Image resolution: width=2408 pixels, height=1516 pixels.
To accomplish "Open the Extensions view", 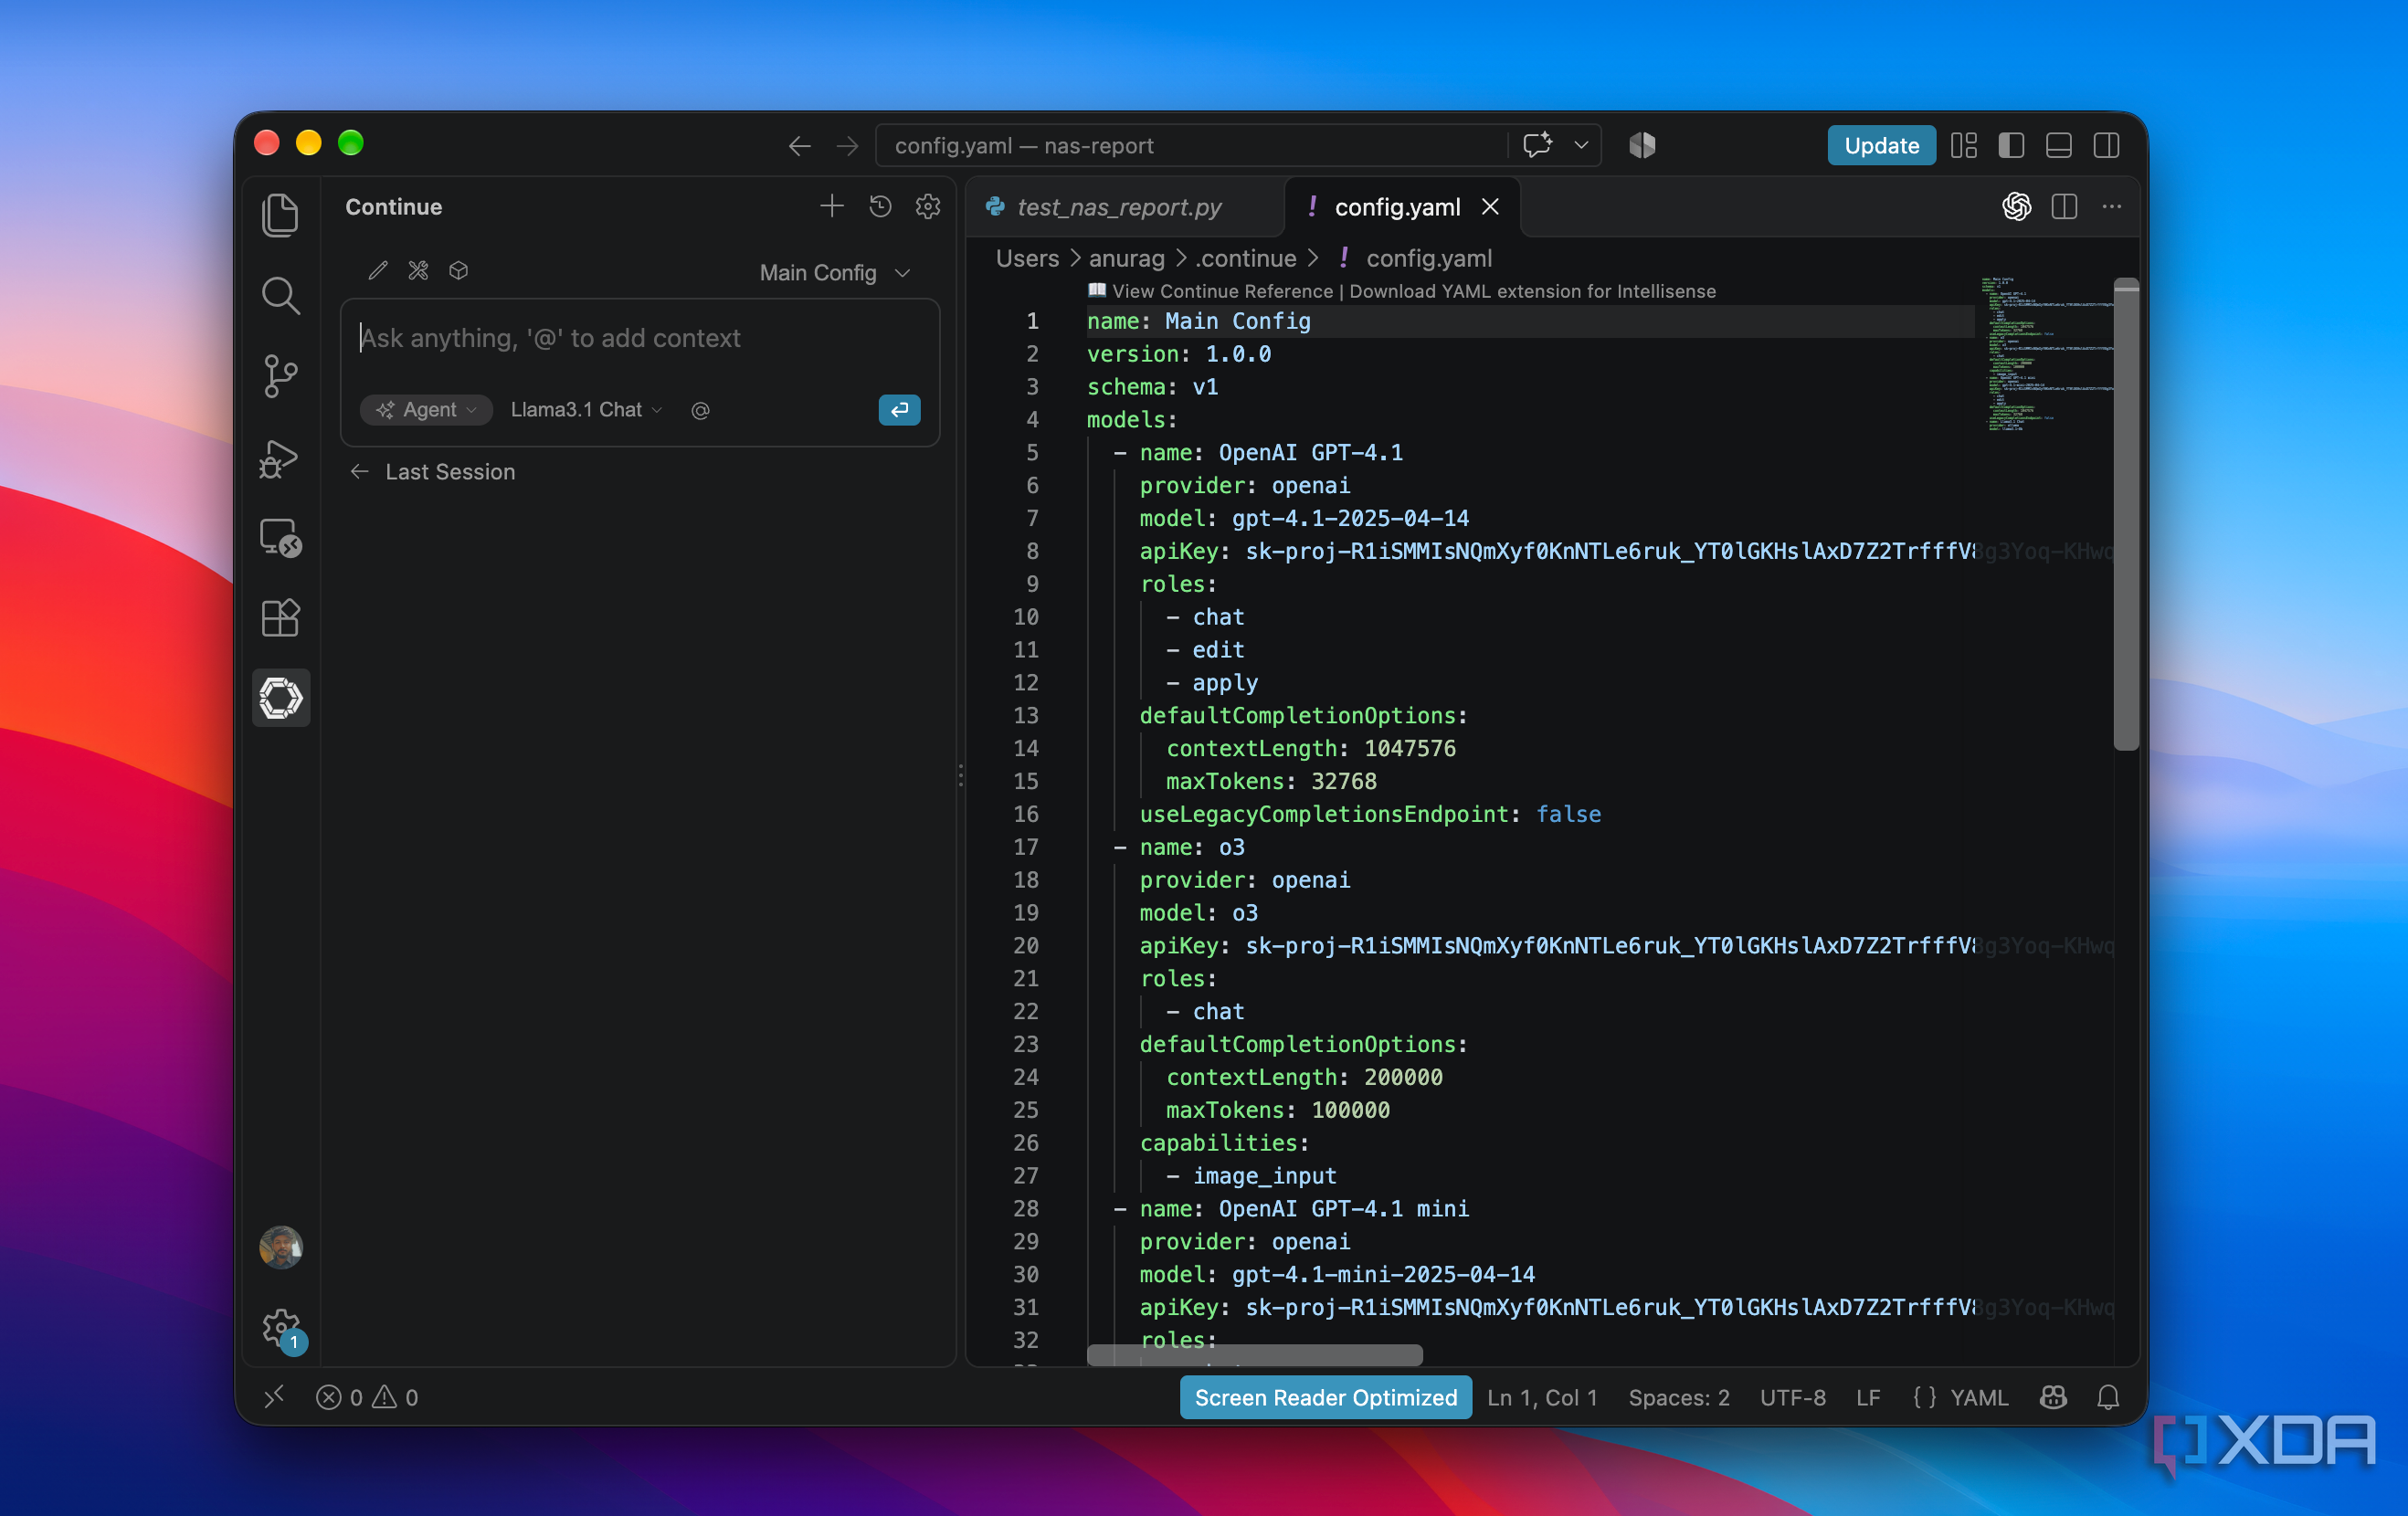I will pyautogui.click(x=280, y=617).
